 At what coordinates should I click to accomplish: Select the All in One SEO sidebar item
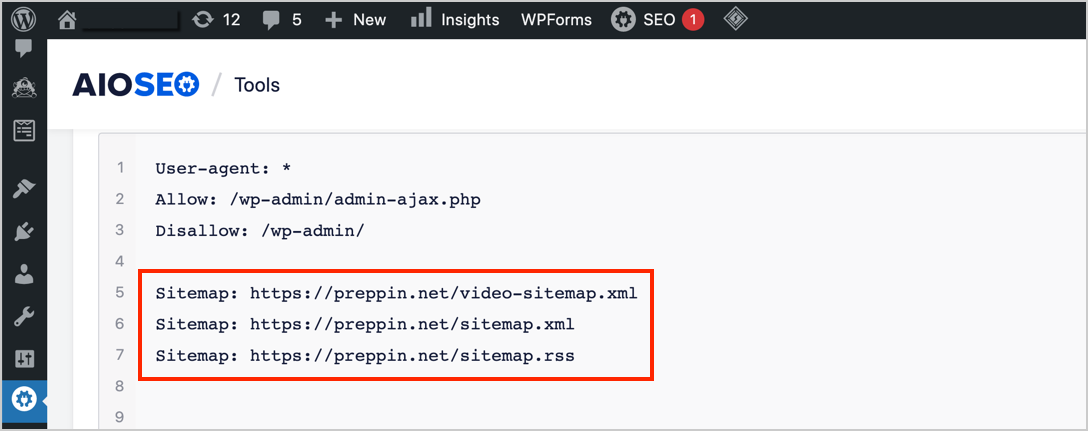point(22,399)
